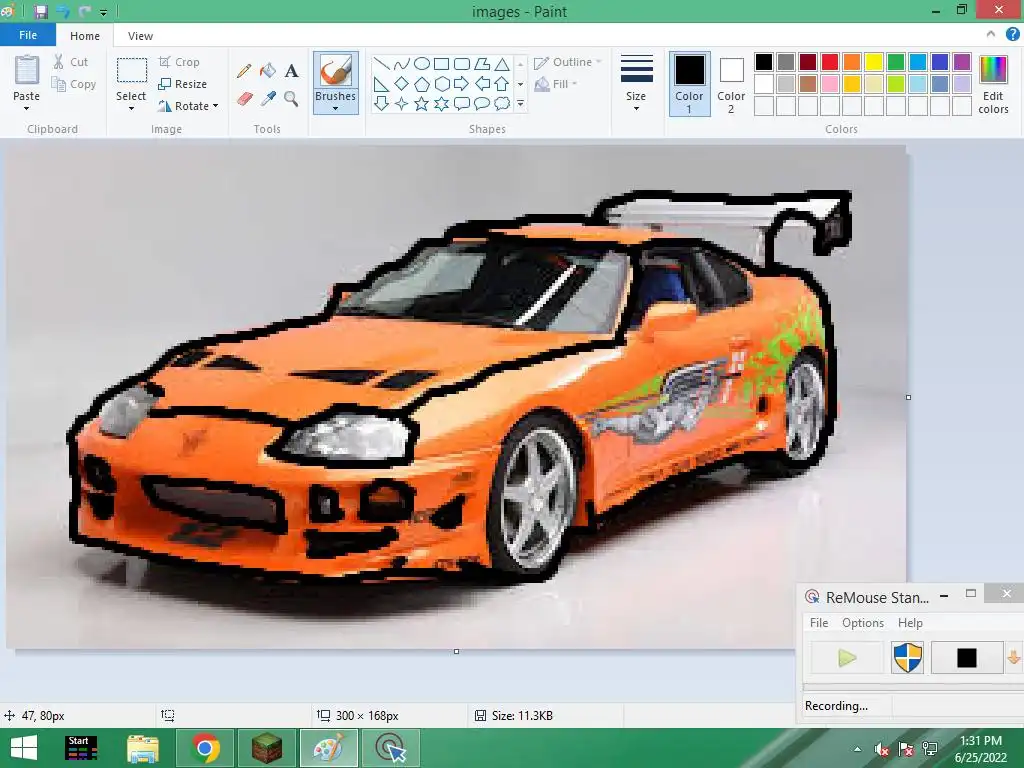Switch to the Home tab
This screenshot has width=1024, height=768.
[x=85, y=36]
